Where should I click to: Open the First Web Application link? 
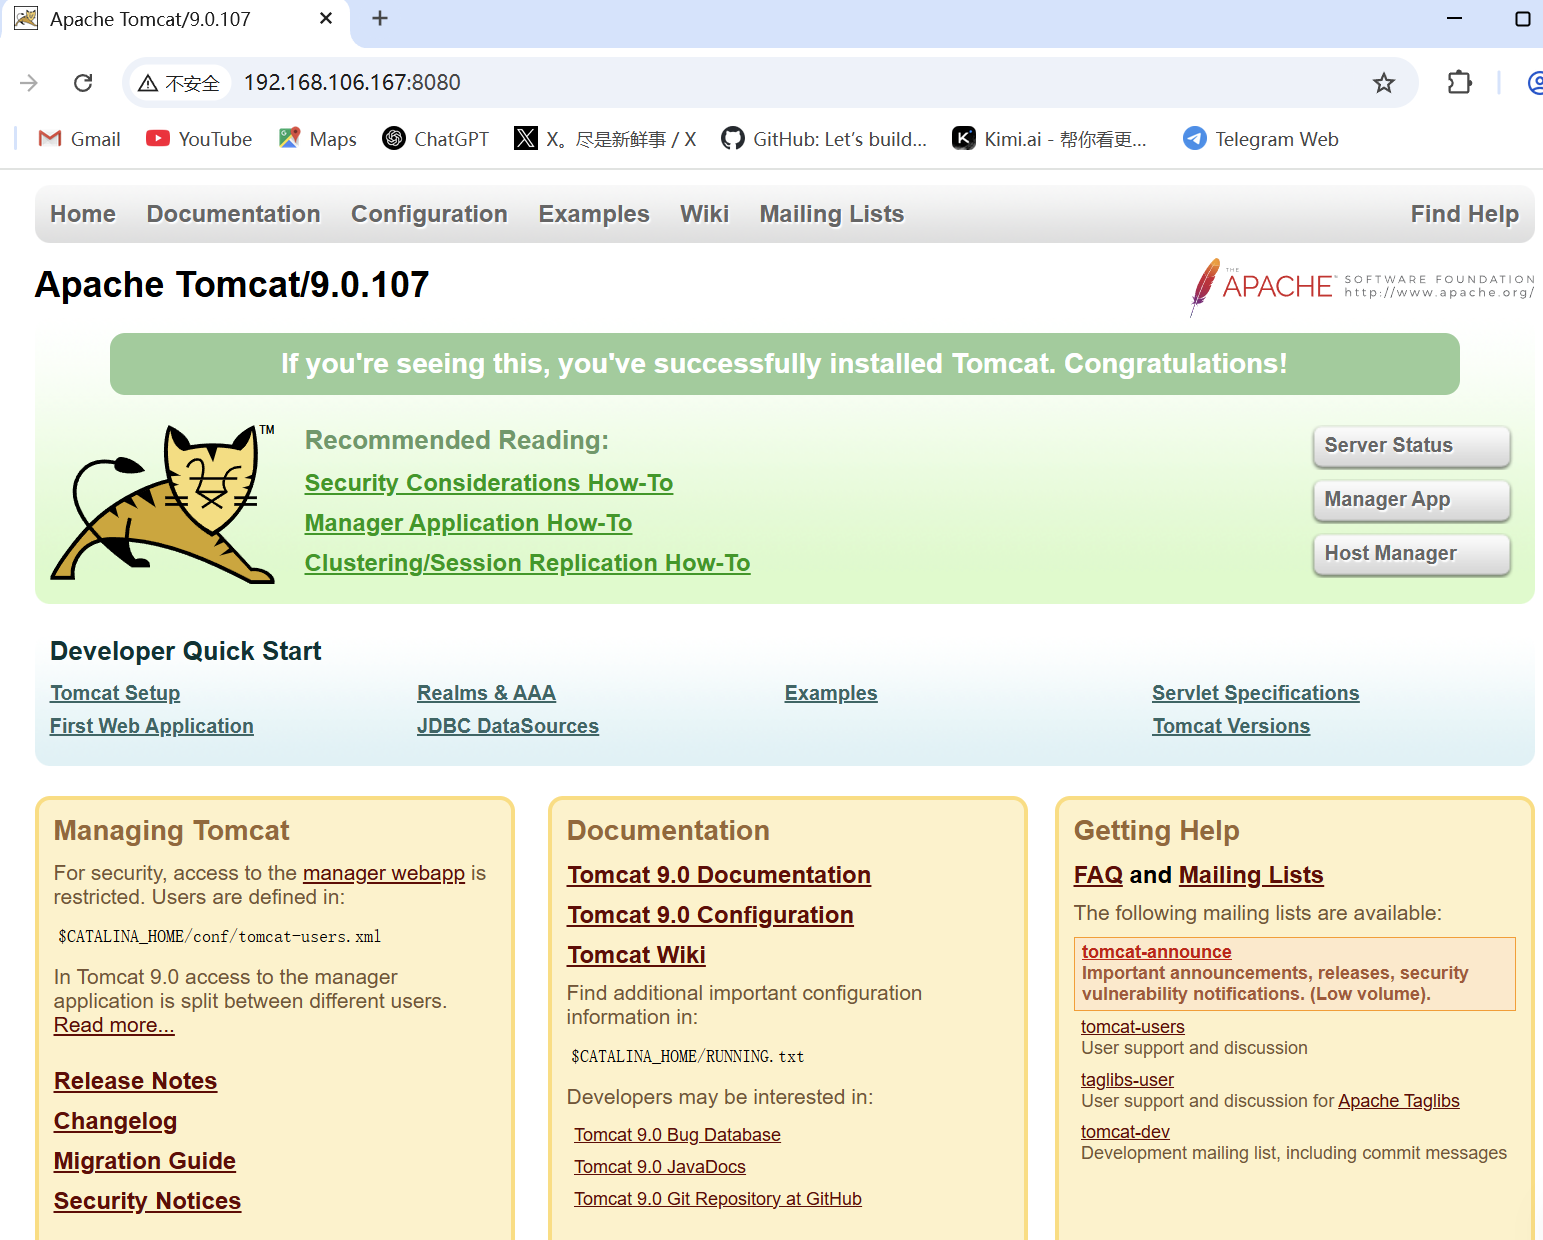152,726
